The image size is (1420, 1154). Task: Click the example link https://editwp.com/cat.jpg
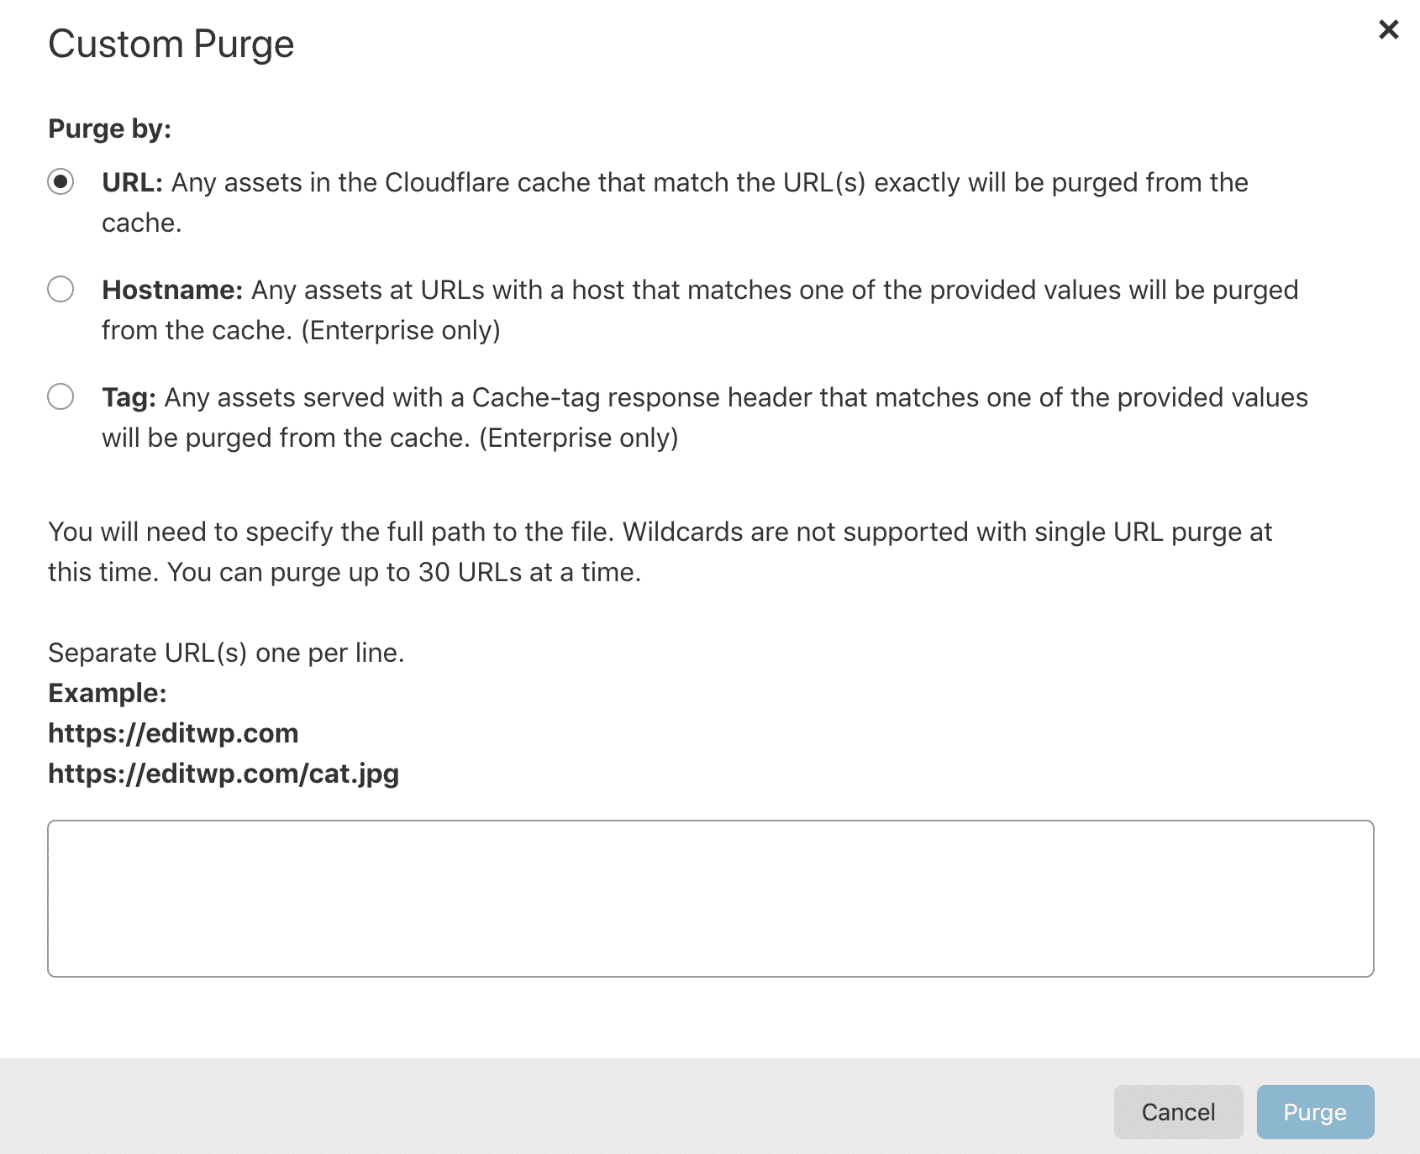(x=222, y=773)
